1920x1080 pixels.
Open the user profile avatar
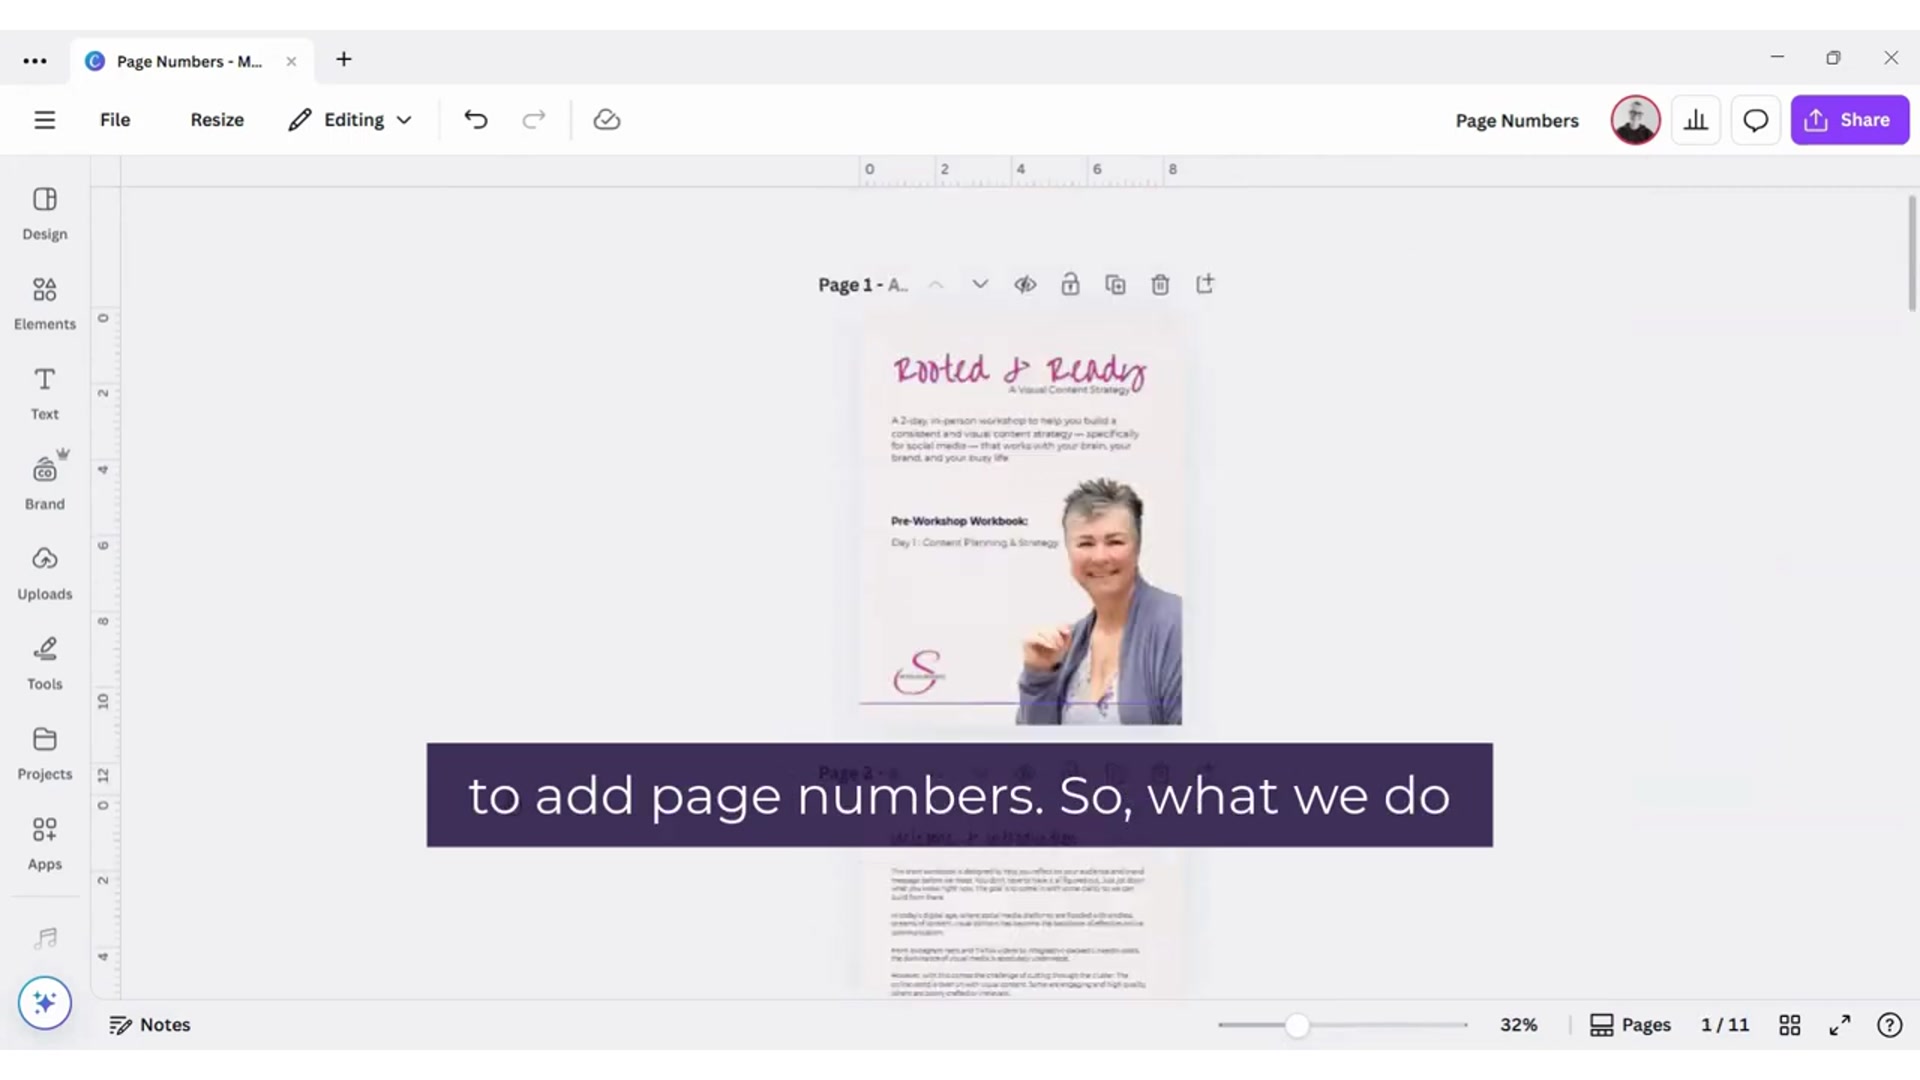tap(1635, 120)
